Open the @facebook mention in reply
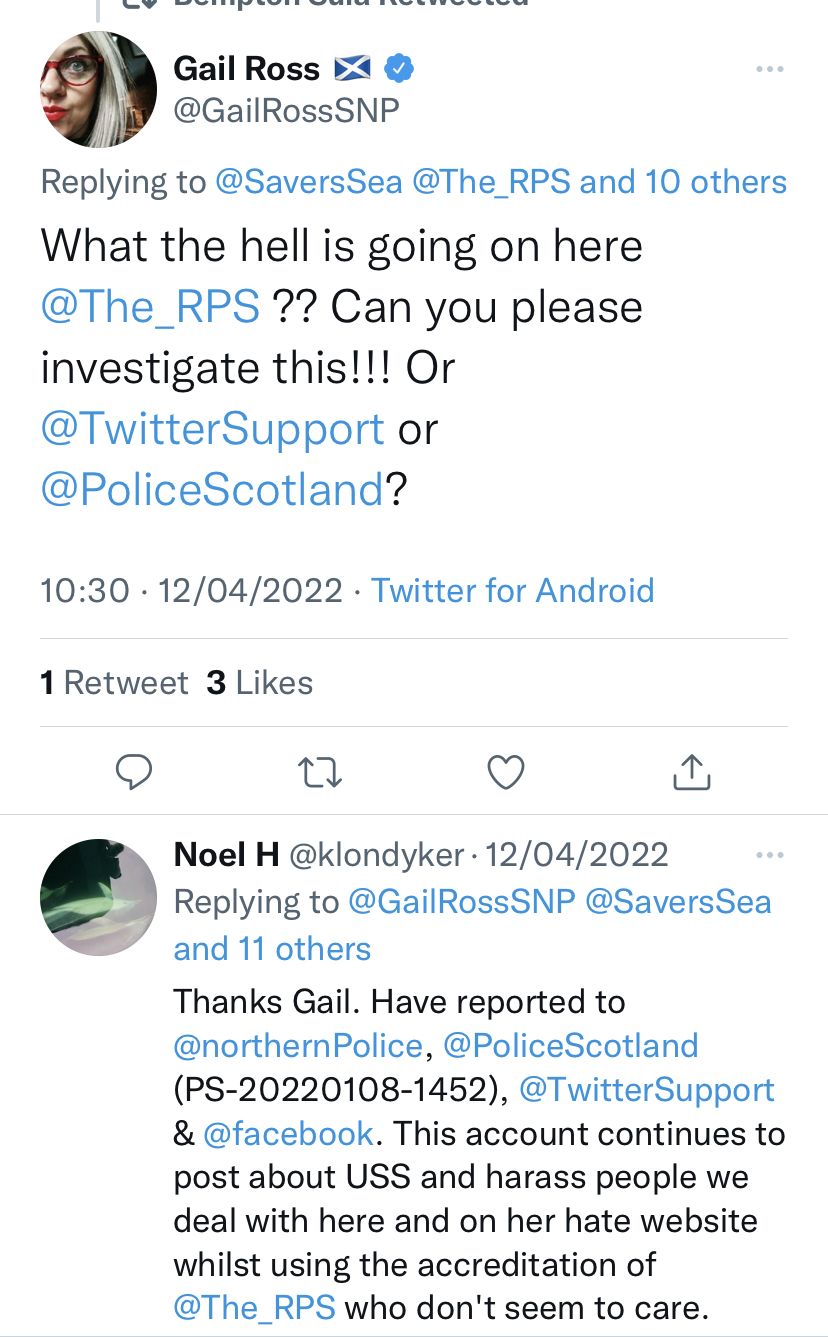Viewport: 828px width, 1337px height. click(288, 1133)
